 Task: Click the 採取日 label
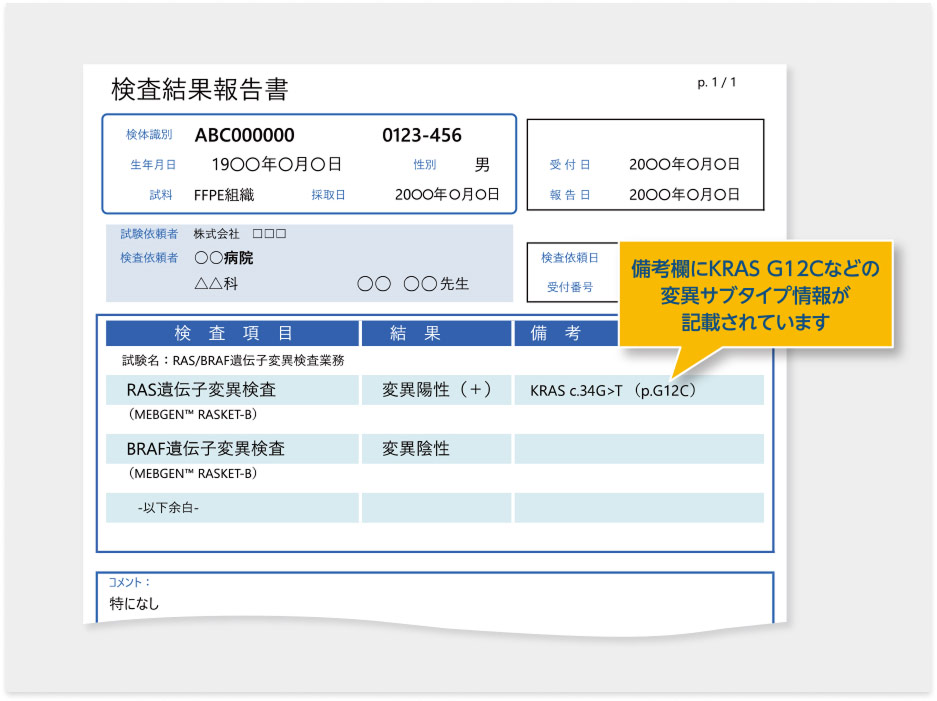328,195
